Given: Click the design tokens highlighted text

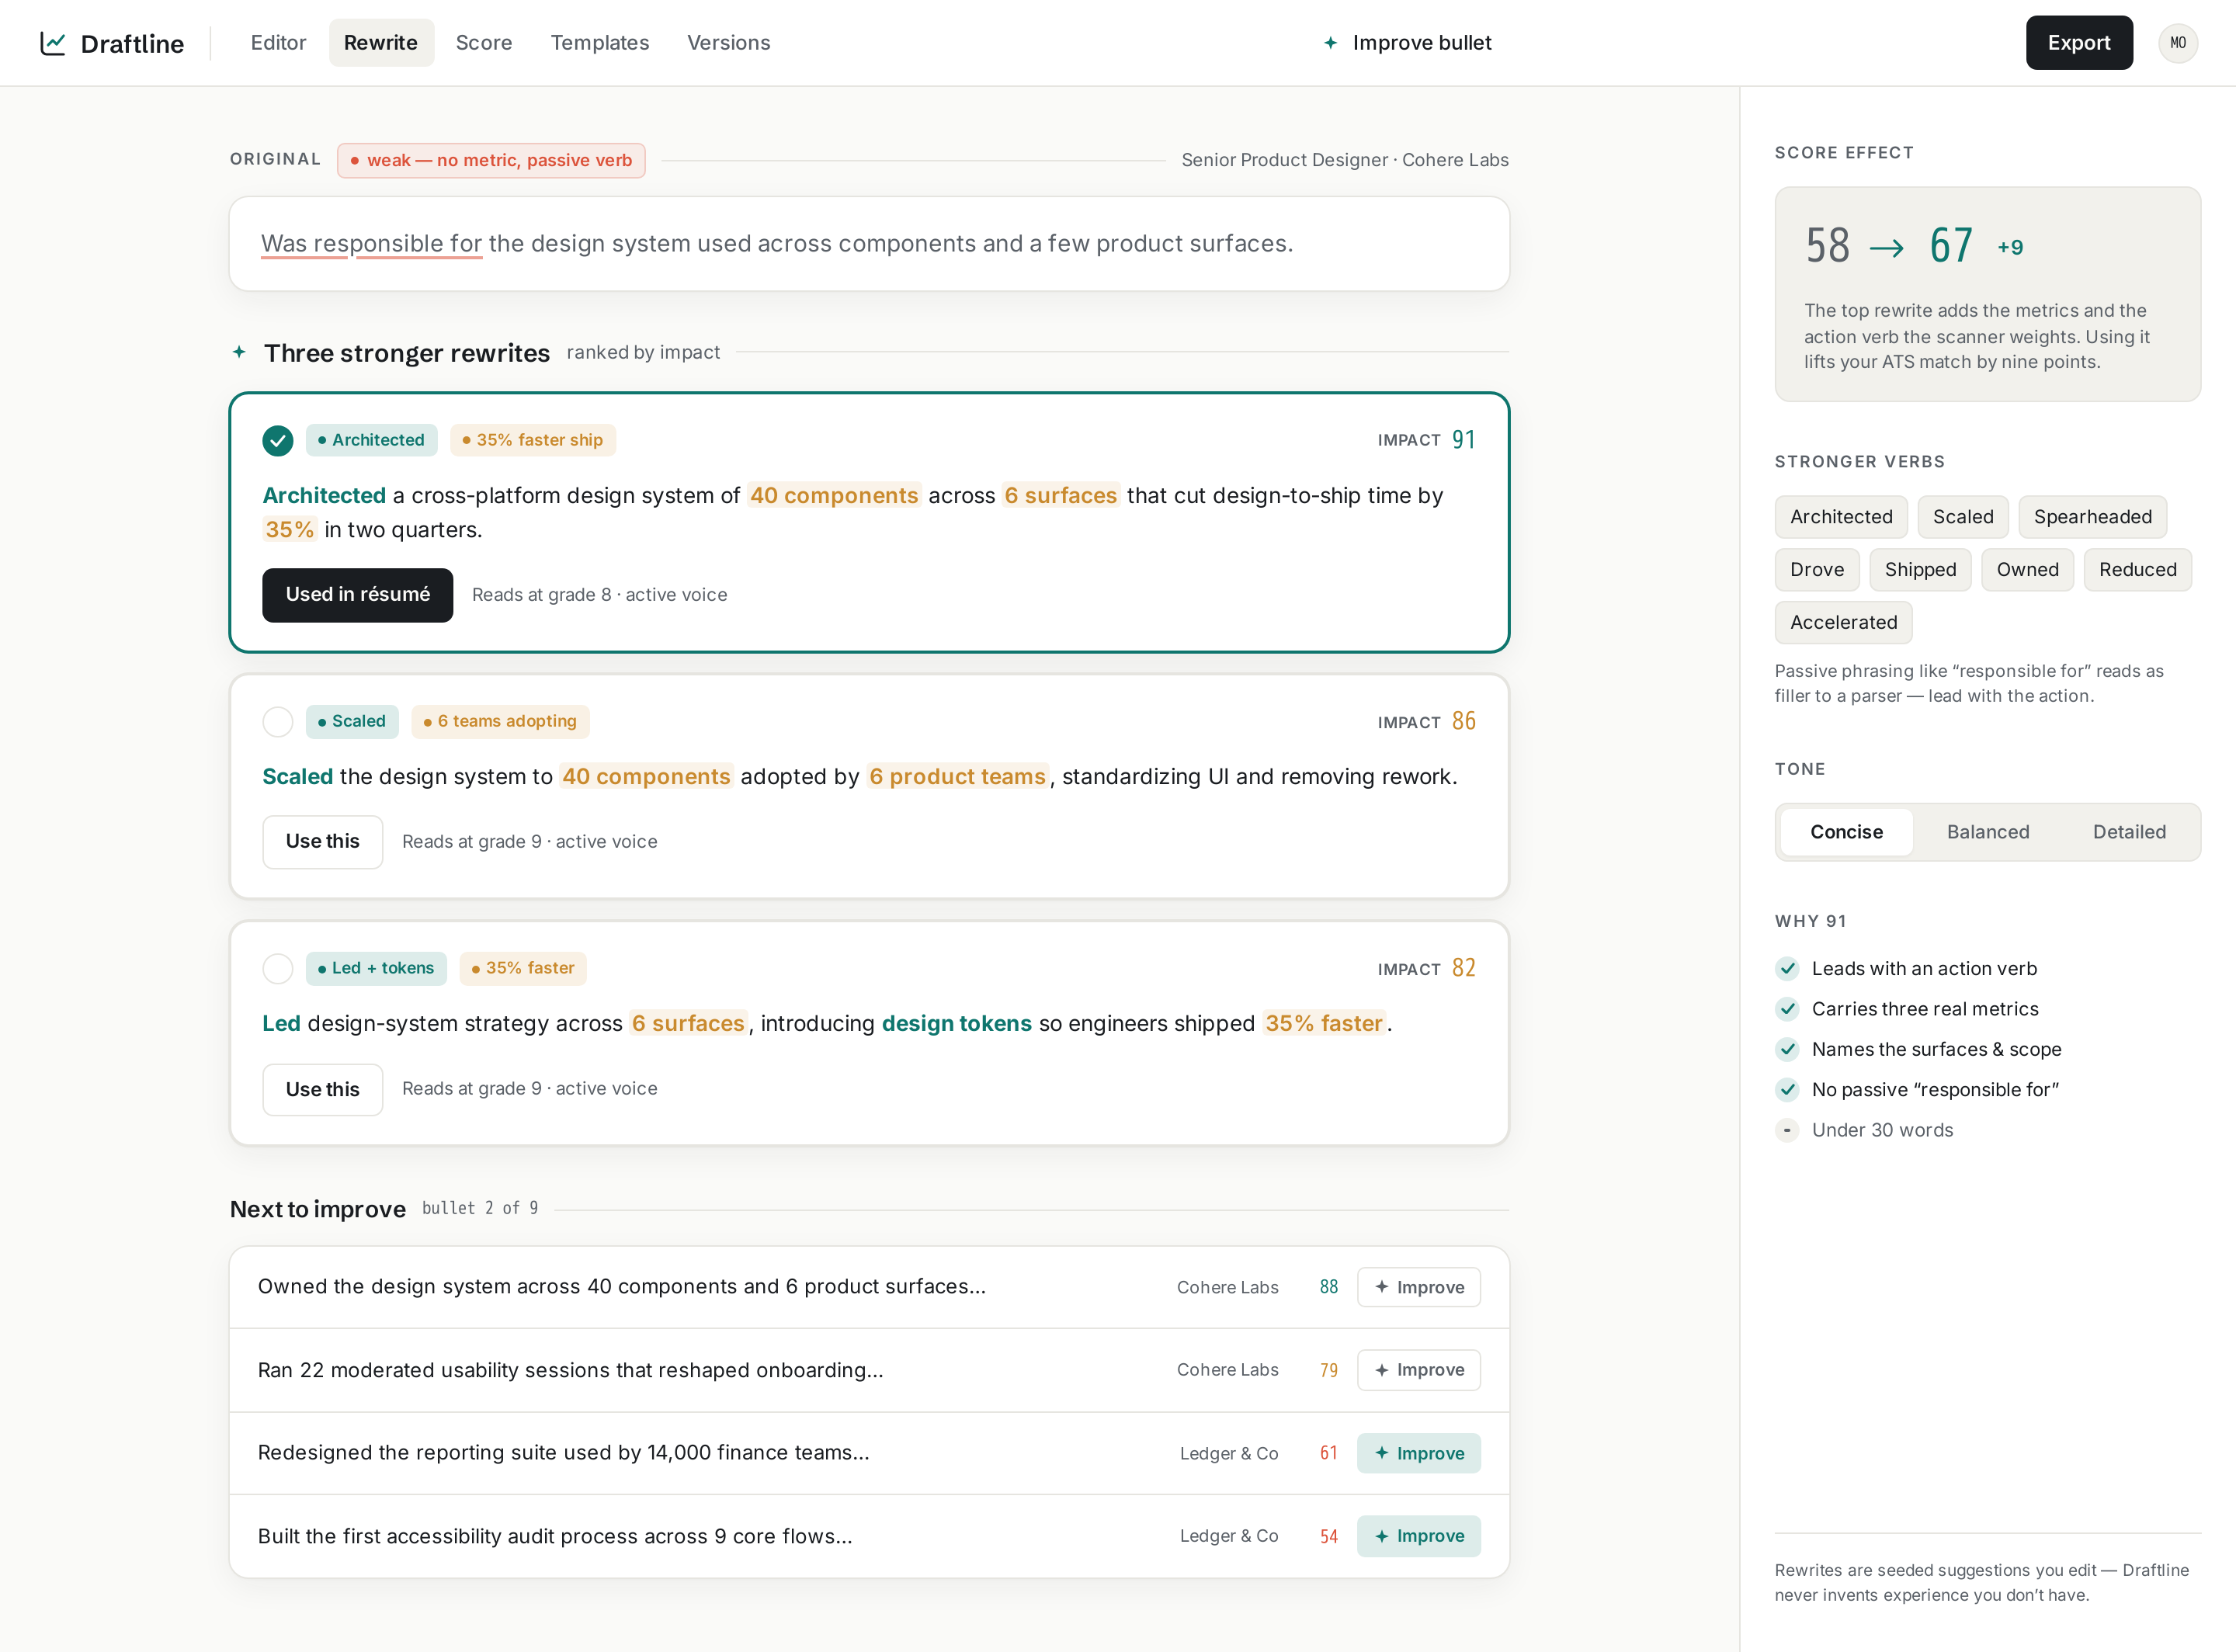Looking at the screenshot, I should pos(956,1024).
